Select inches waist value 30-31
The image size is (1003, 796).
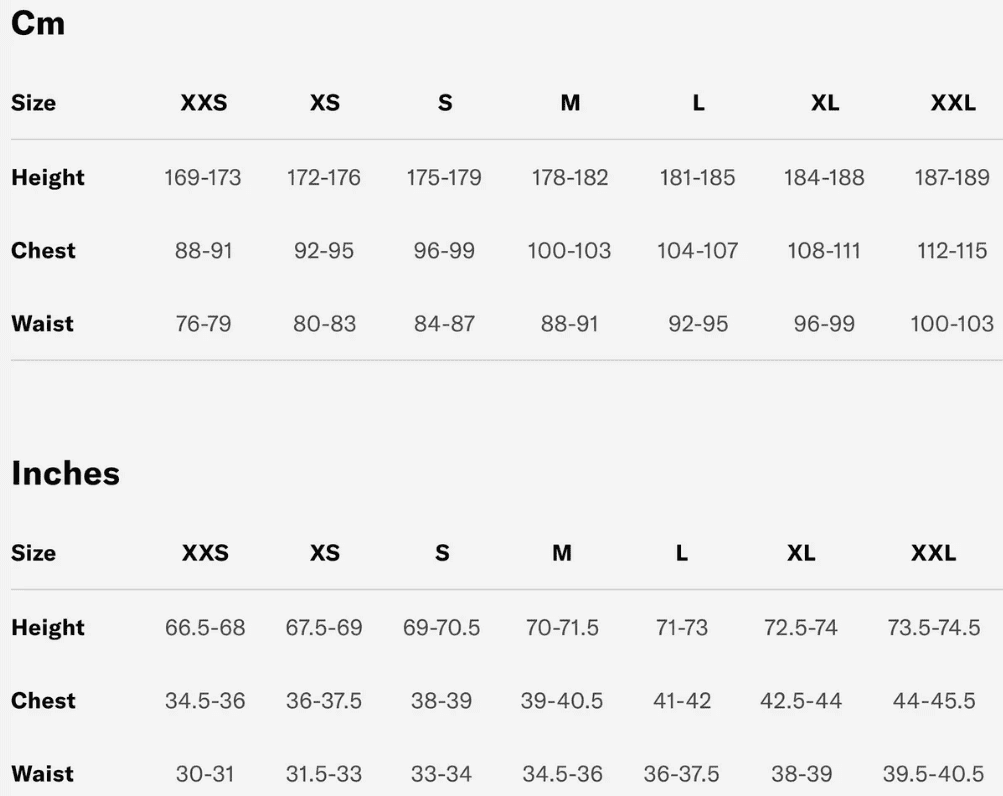(x=205, y=774)
